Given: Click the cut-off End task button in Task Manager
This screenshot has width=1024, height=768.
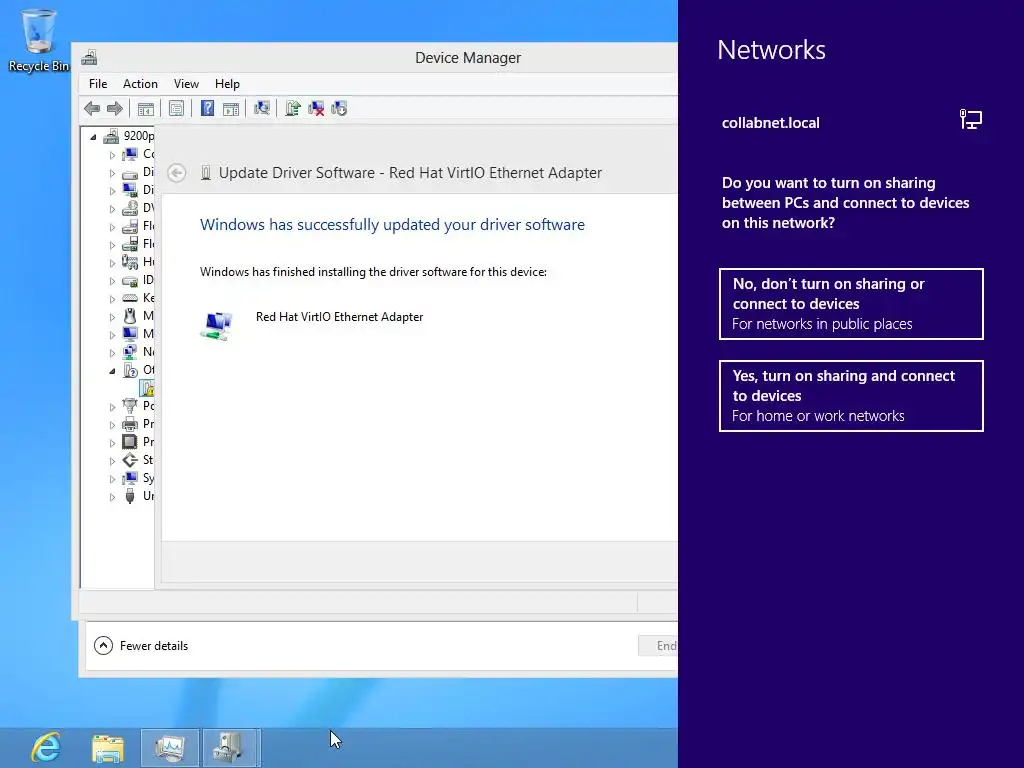Looking at the screenshot, I should click(x=658, y=646).
